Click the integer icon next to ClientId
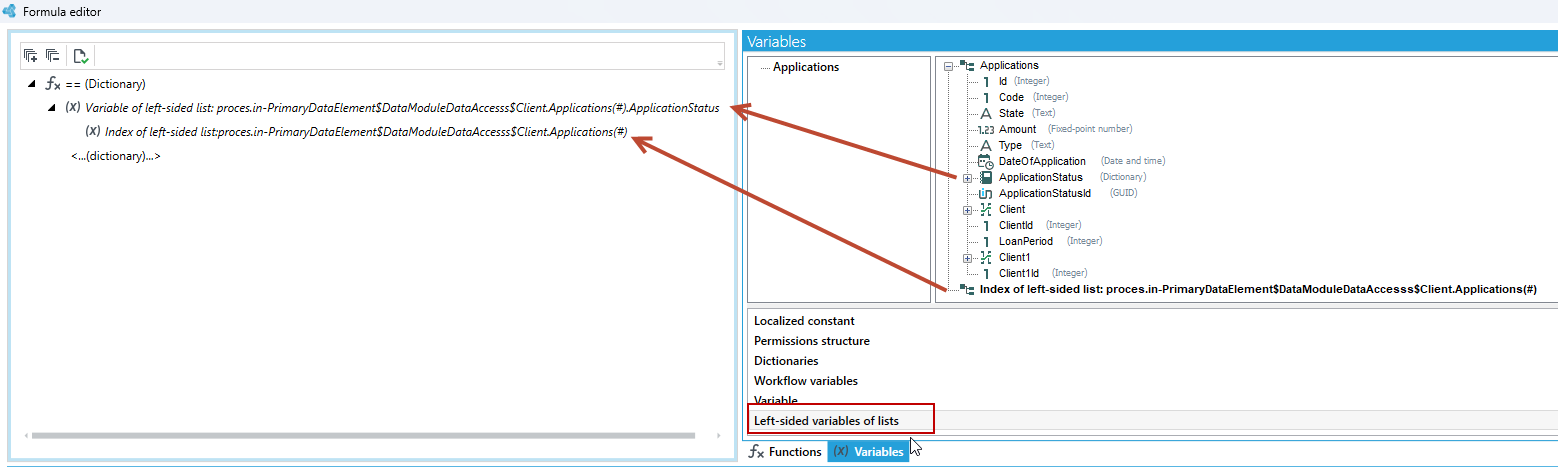The width and height of the screenshot is (1558, 467). [986, 225]
